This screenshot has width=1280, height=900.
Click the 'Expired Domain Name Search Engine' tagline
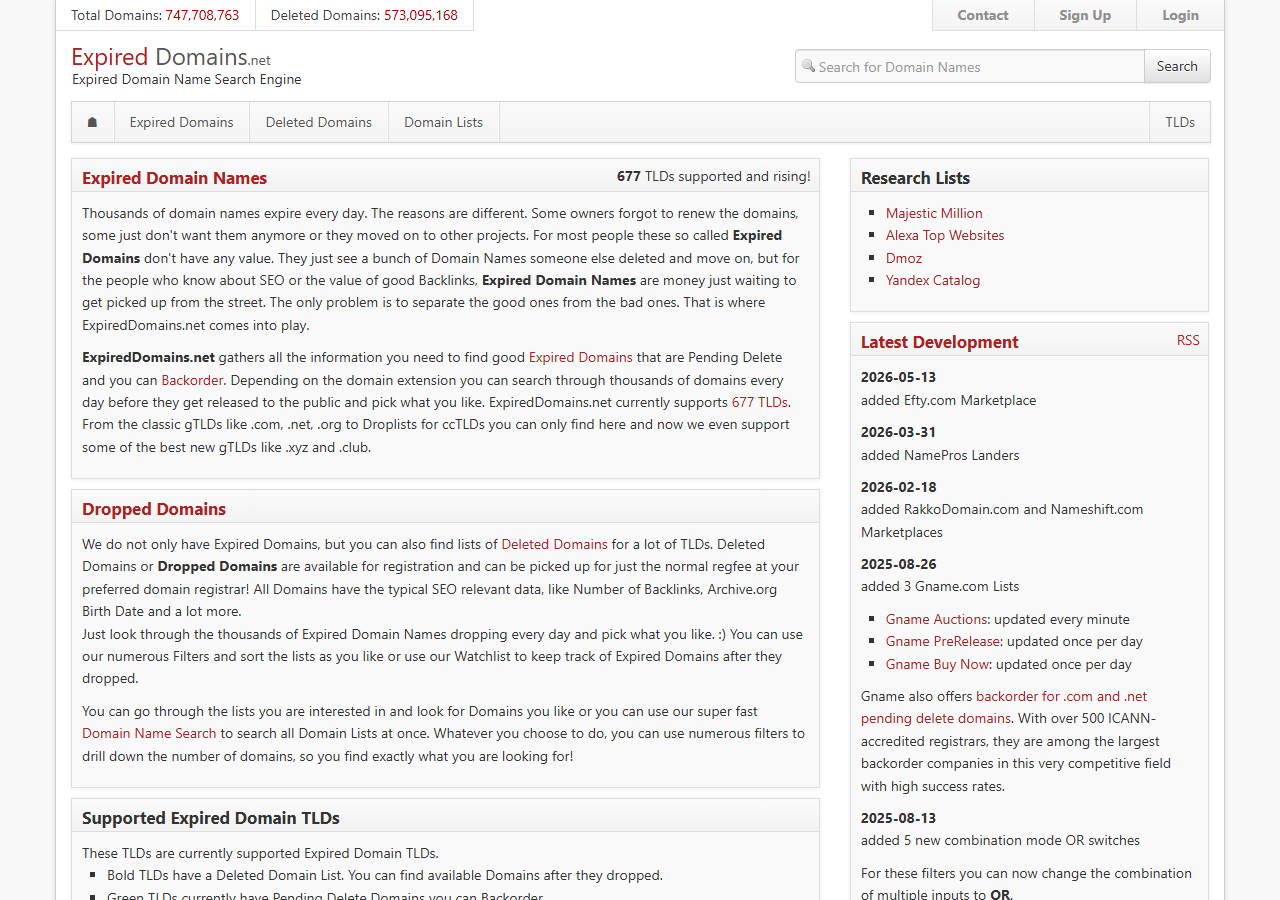tap(186, 79)
